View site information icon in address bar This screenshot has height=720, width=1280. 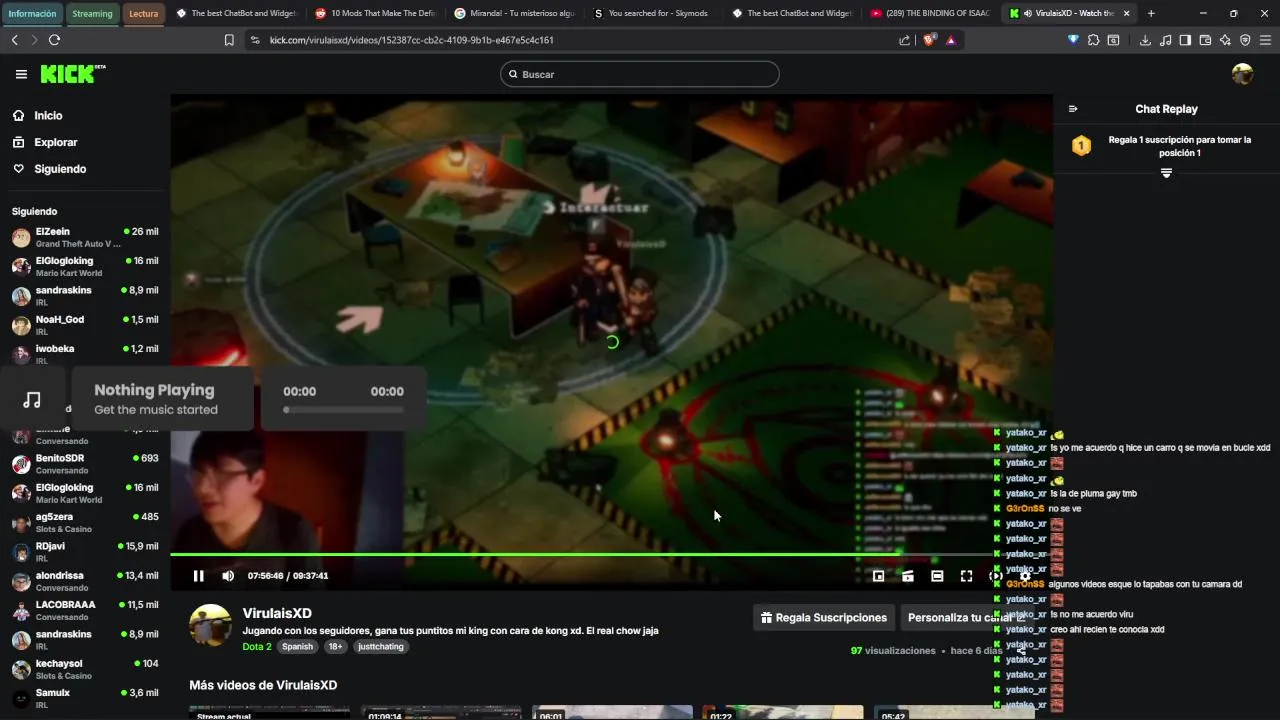(255, 40)
